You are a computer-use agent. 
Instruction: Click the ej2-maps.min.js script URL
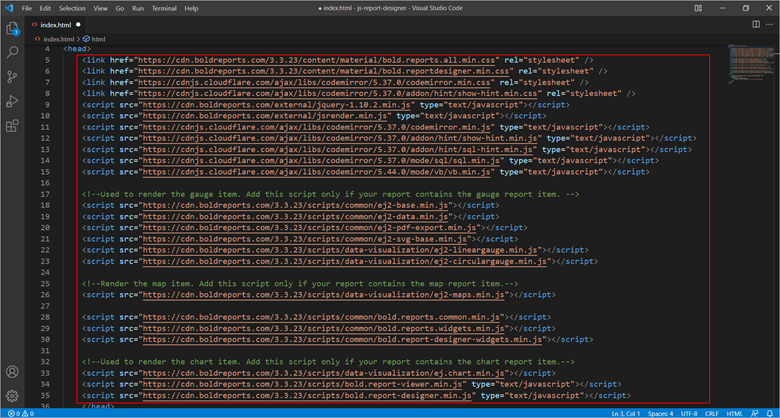[323, 295]
